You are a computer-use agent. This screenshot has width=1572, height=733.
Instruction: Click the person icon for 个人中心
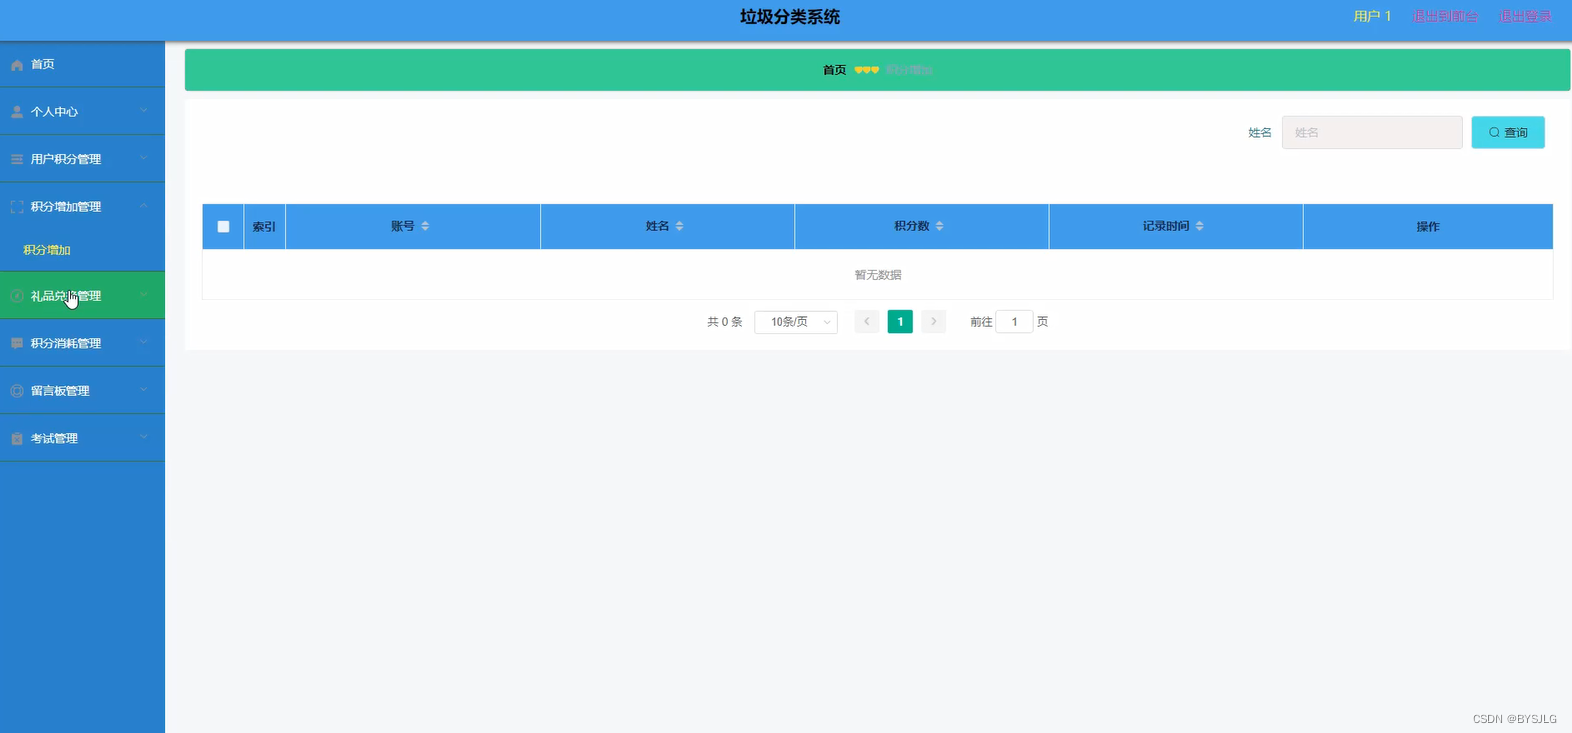17,112
